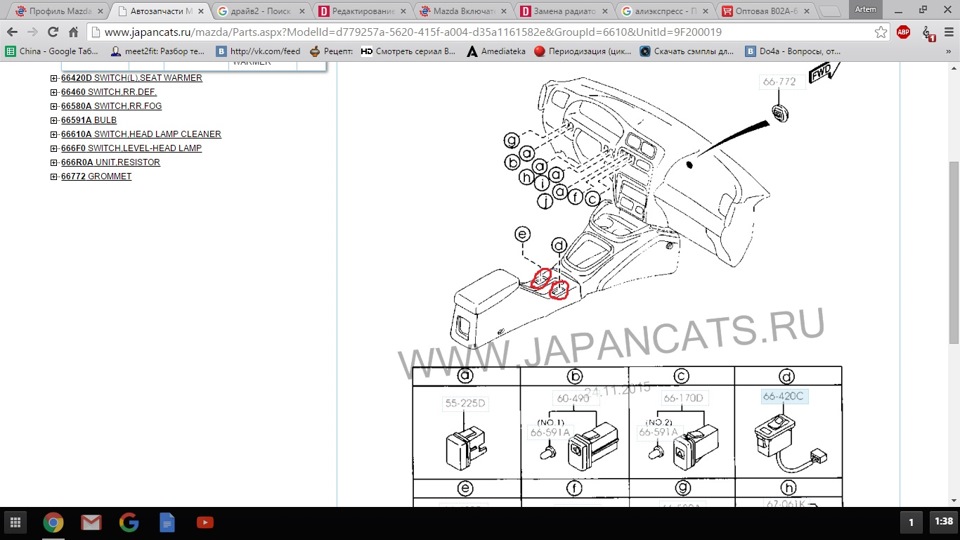This screenshot has height=540, width=960.
Task: Open the http://vk.com/feed bookmark
Action: [258, 51]
